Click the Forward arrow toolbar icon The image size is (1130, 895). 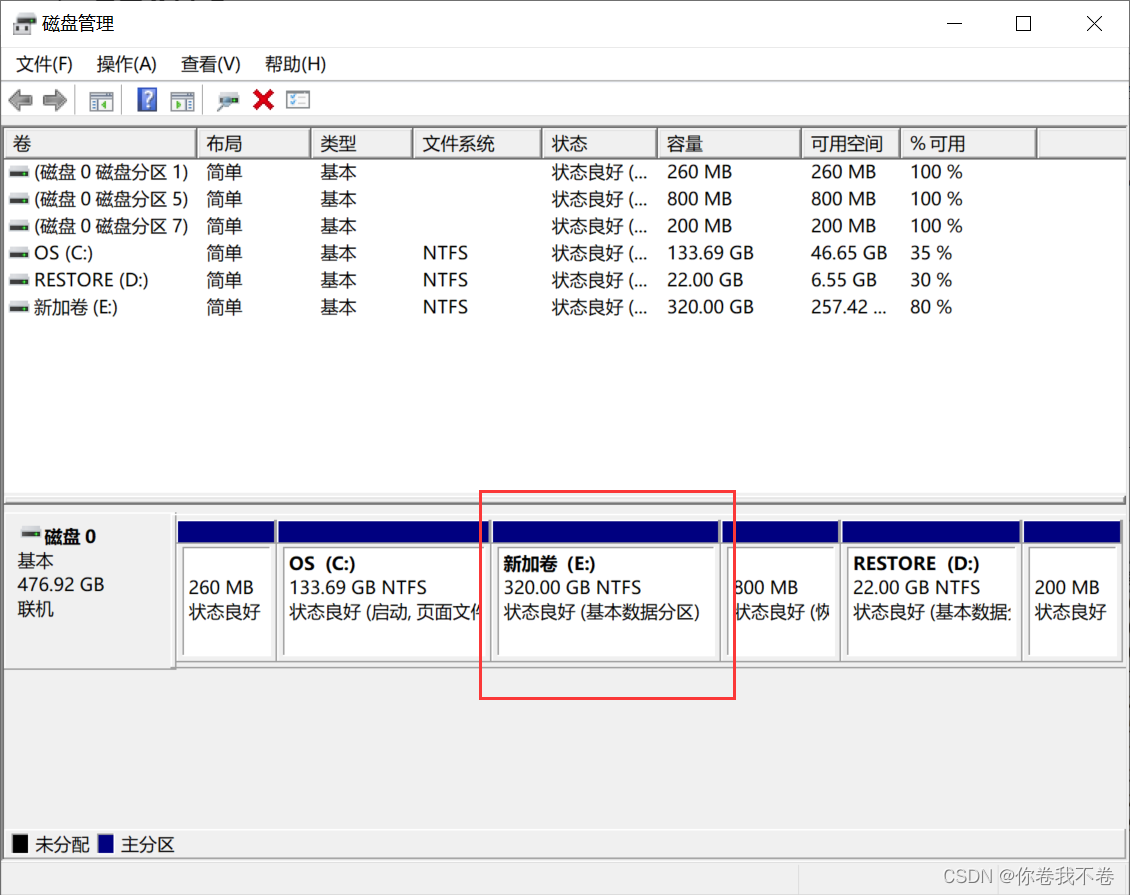(55, 100)
